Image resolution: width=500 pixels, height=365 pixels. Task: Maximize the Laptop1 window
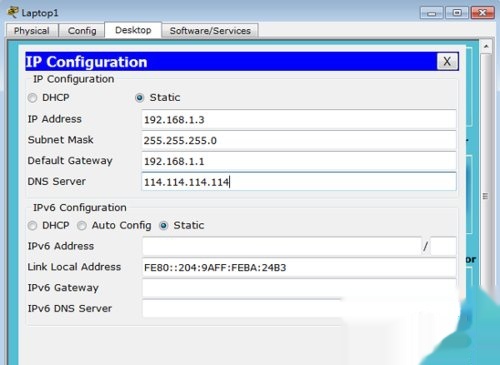457,13
